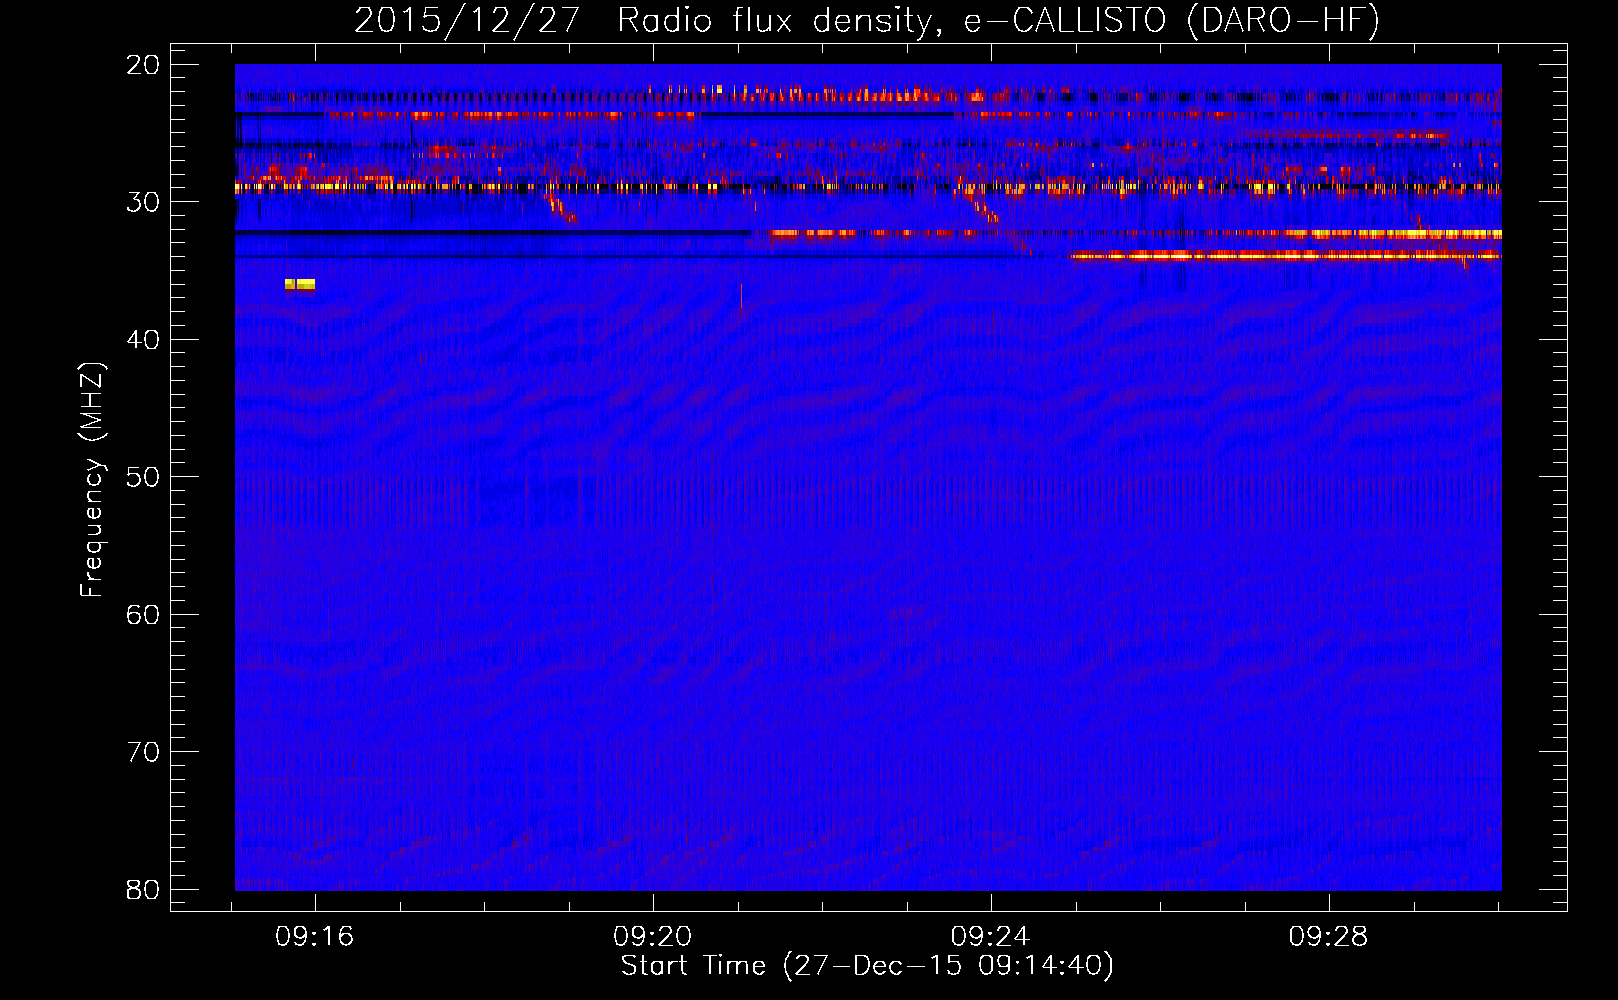
Task: Click the 80 MHz frequency tick label
Action: click(x=143, y=889)
